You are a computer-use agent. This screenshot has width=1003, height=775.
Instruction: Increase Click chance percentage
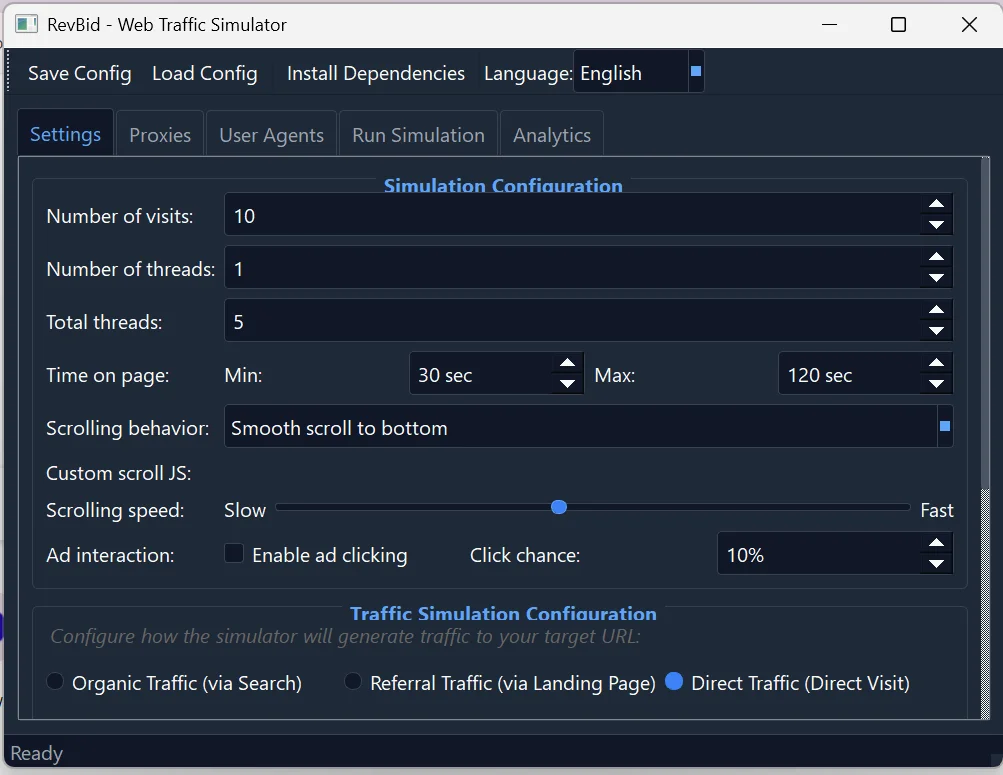click(936, 543)
